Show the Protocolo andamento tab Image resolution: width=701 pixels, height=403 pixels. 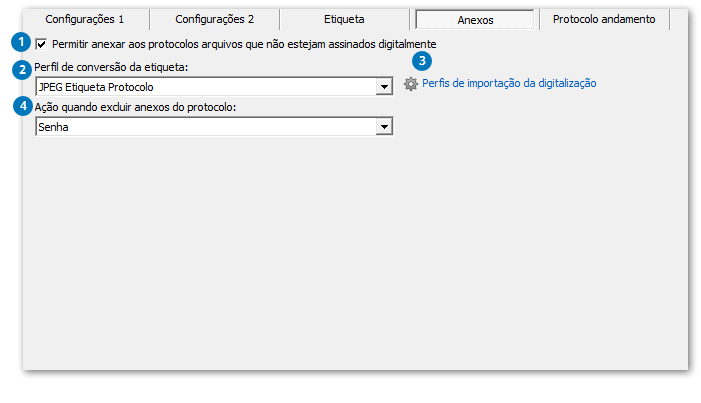click(x=604, y=19)
